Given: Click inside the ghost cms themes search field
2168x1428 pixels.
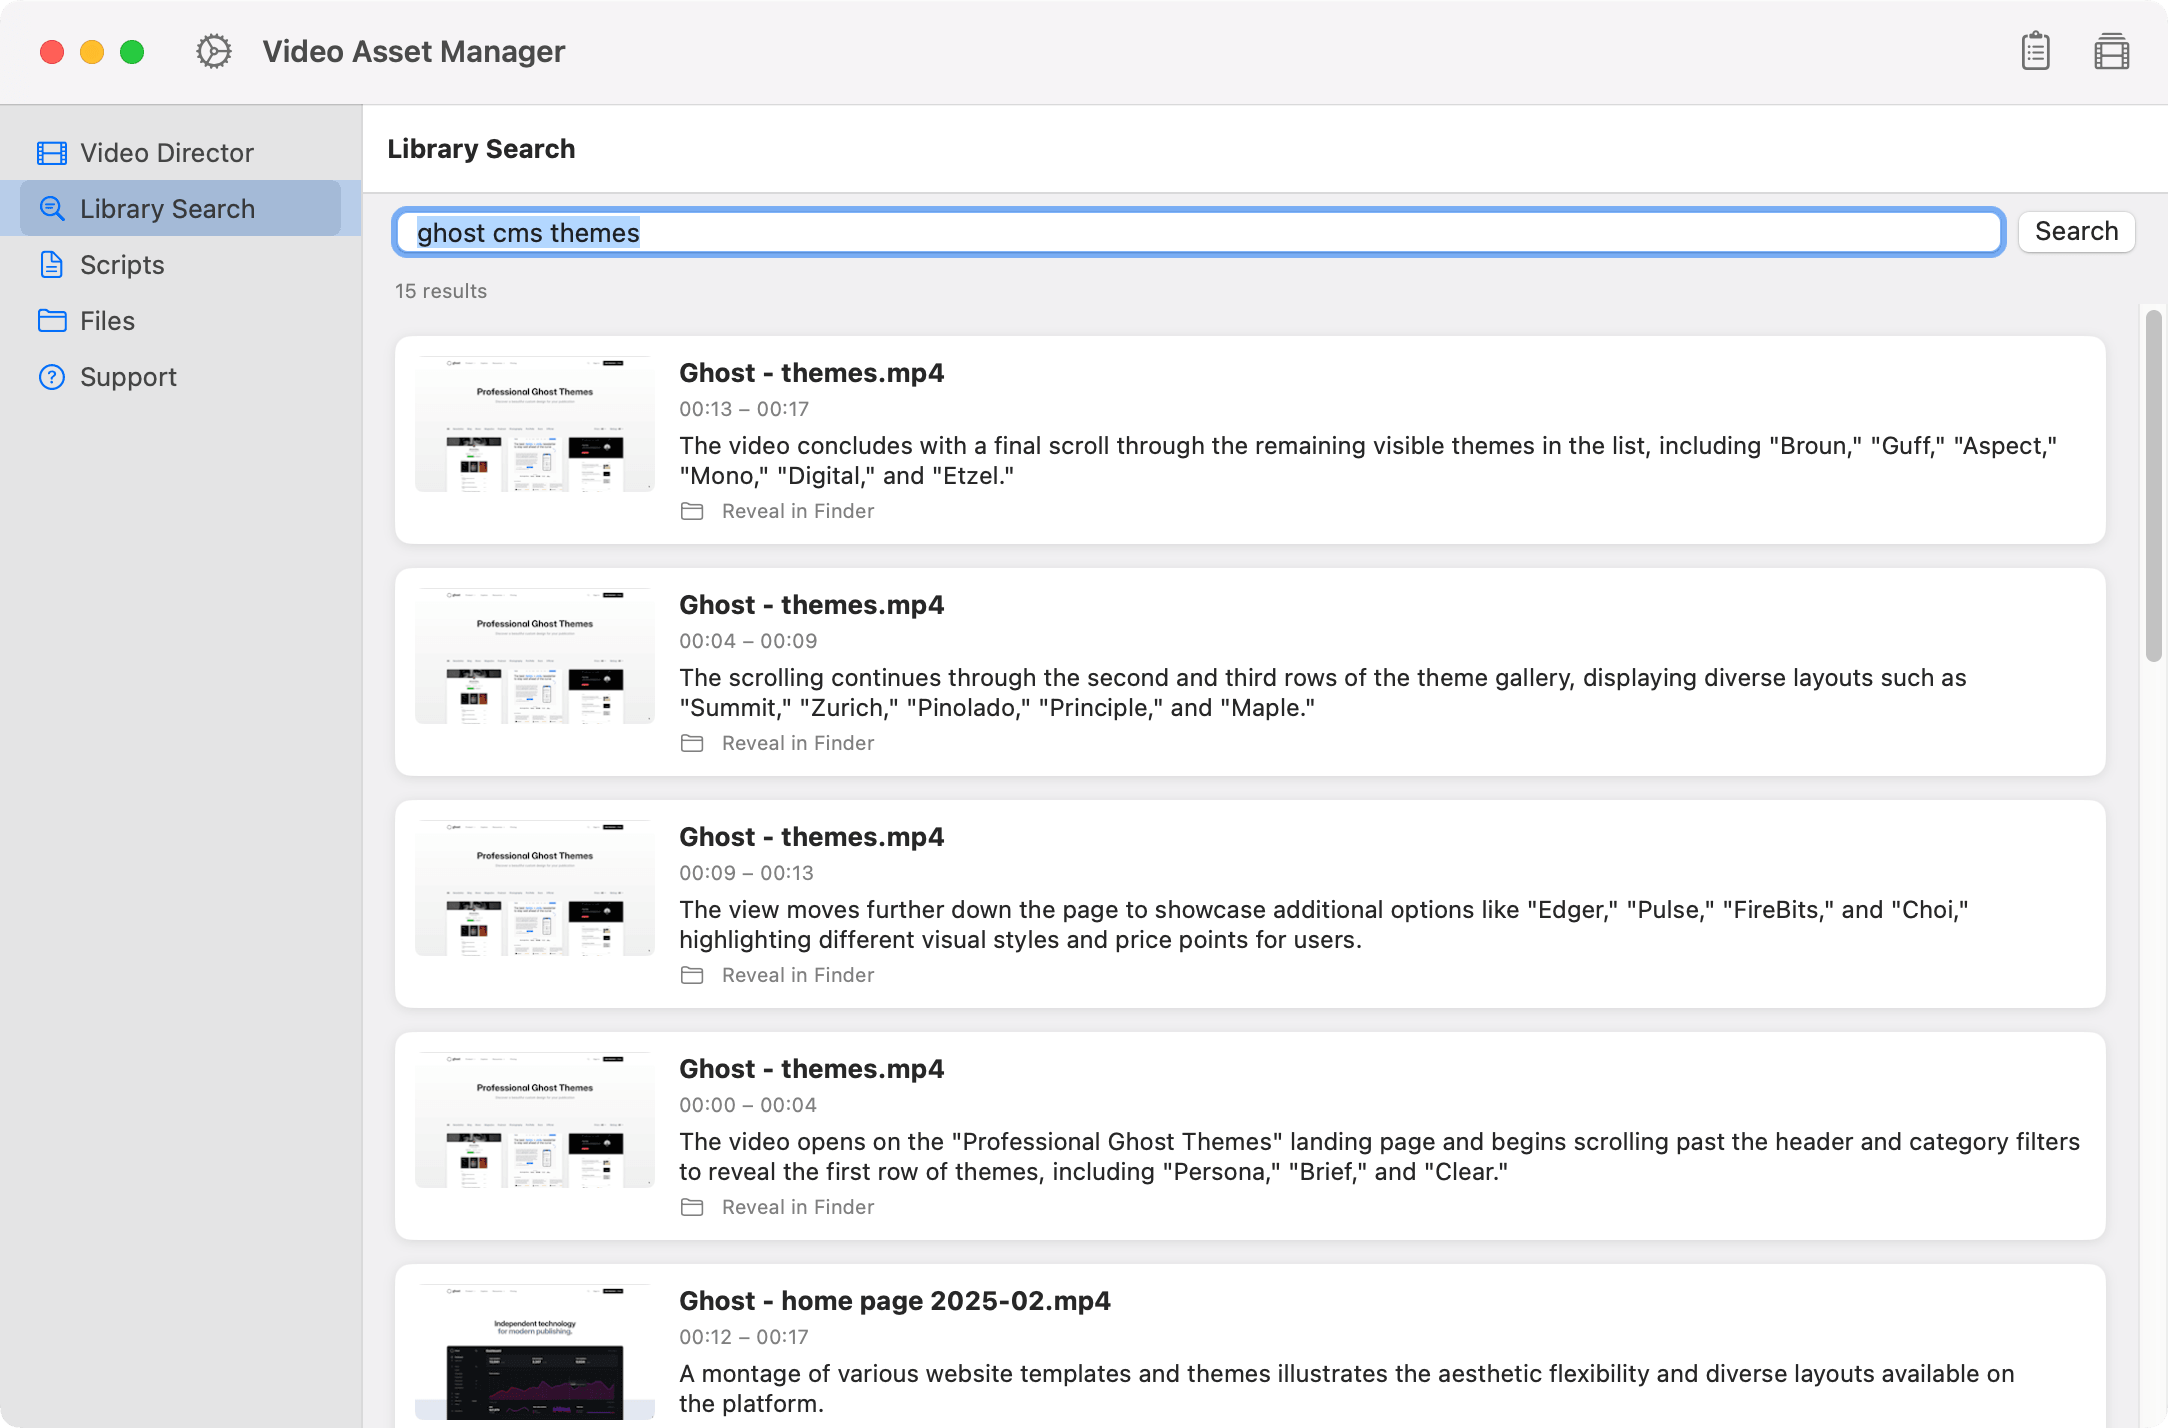Looking at the screenshot, I should click(1100, 232).
